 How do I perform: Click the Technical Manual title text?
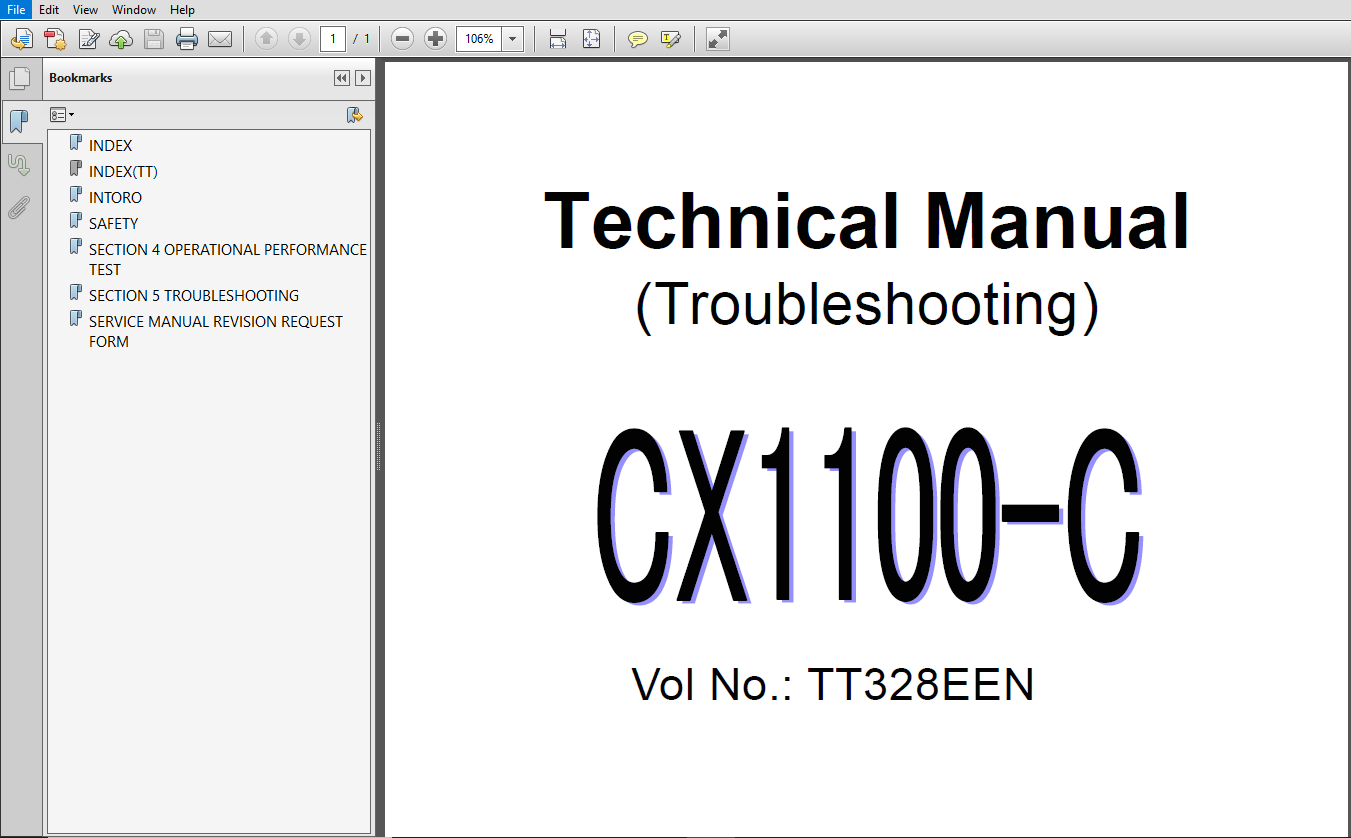[x=867, y=220]
